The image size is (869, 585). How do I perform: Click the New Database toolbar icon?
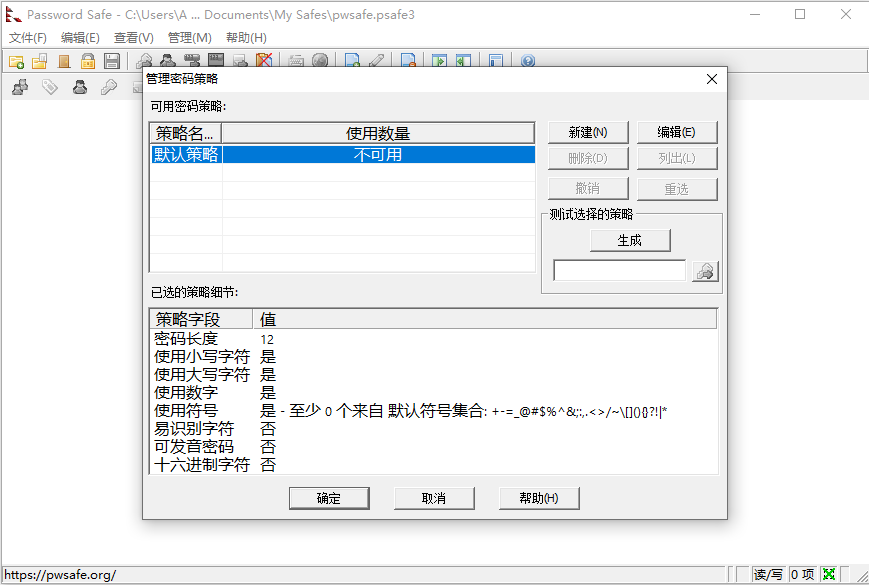point(16,60)
